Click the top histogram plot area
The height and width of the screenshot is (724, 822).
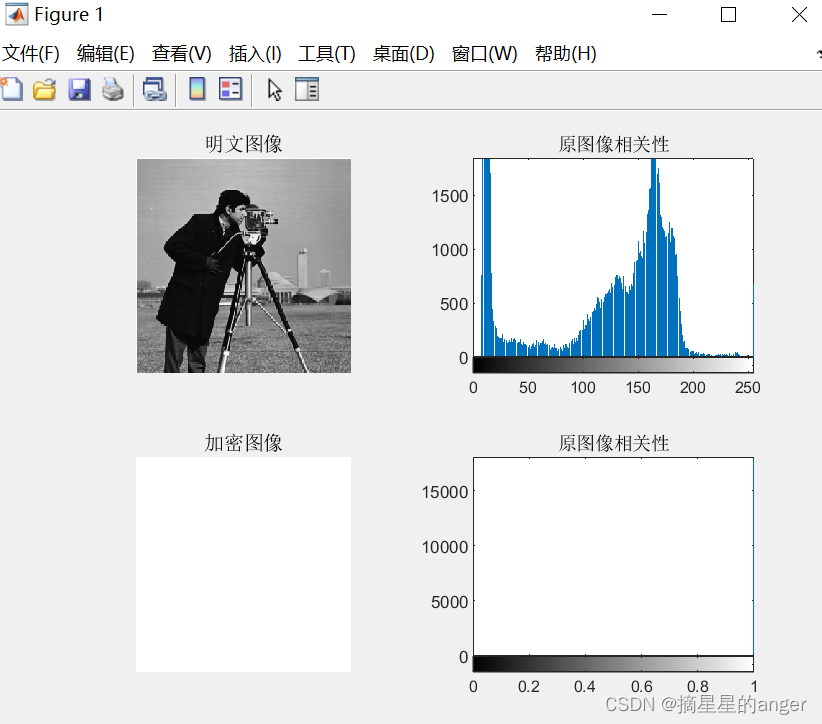(x=613, y=257)
